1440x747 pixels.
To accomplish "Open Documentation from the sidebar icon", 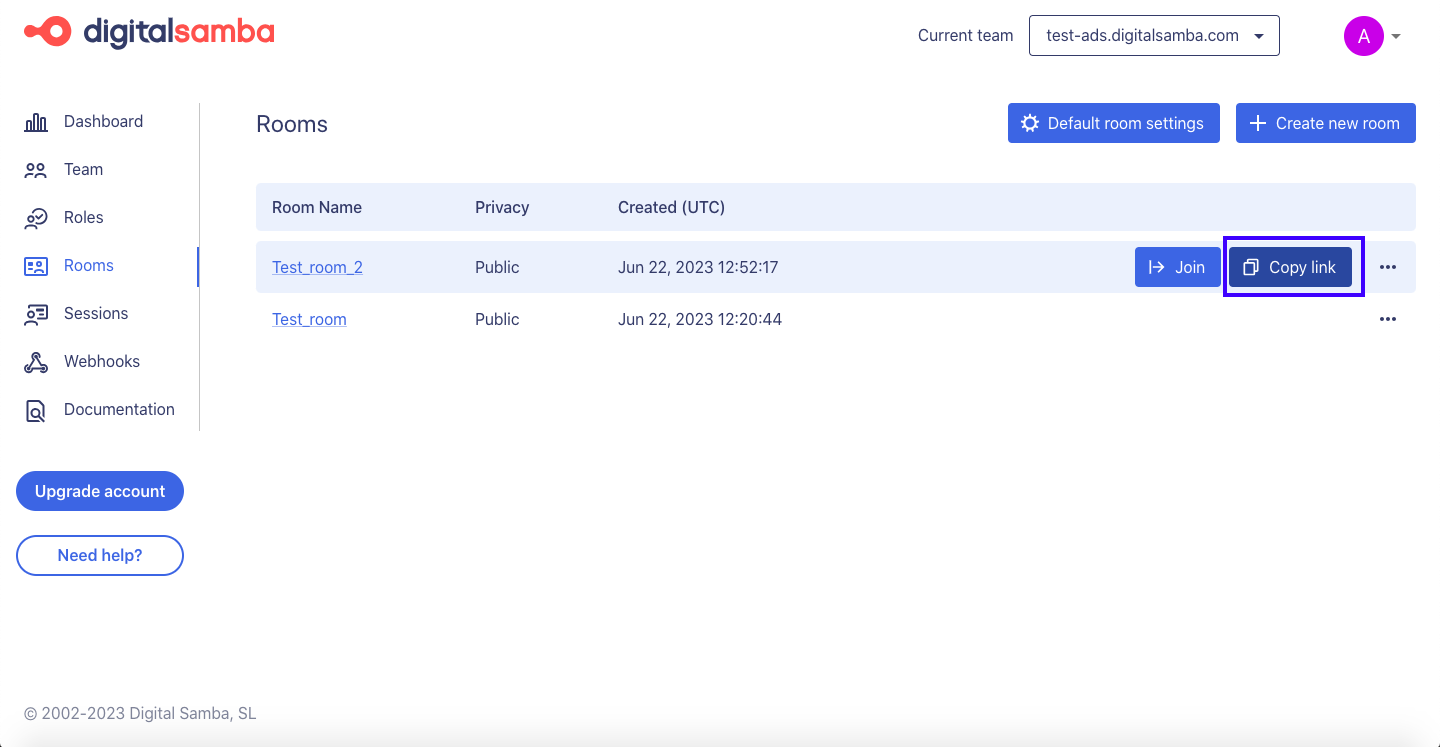I will [x=36, y=409].
